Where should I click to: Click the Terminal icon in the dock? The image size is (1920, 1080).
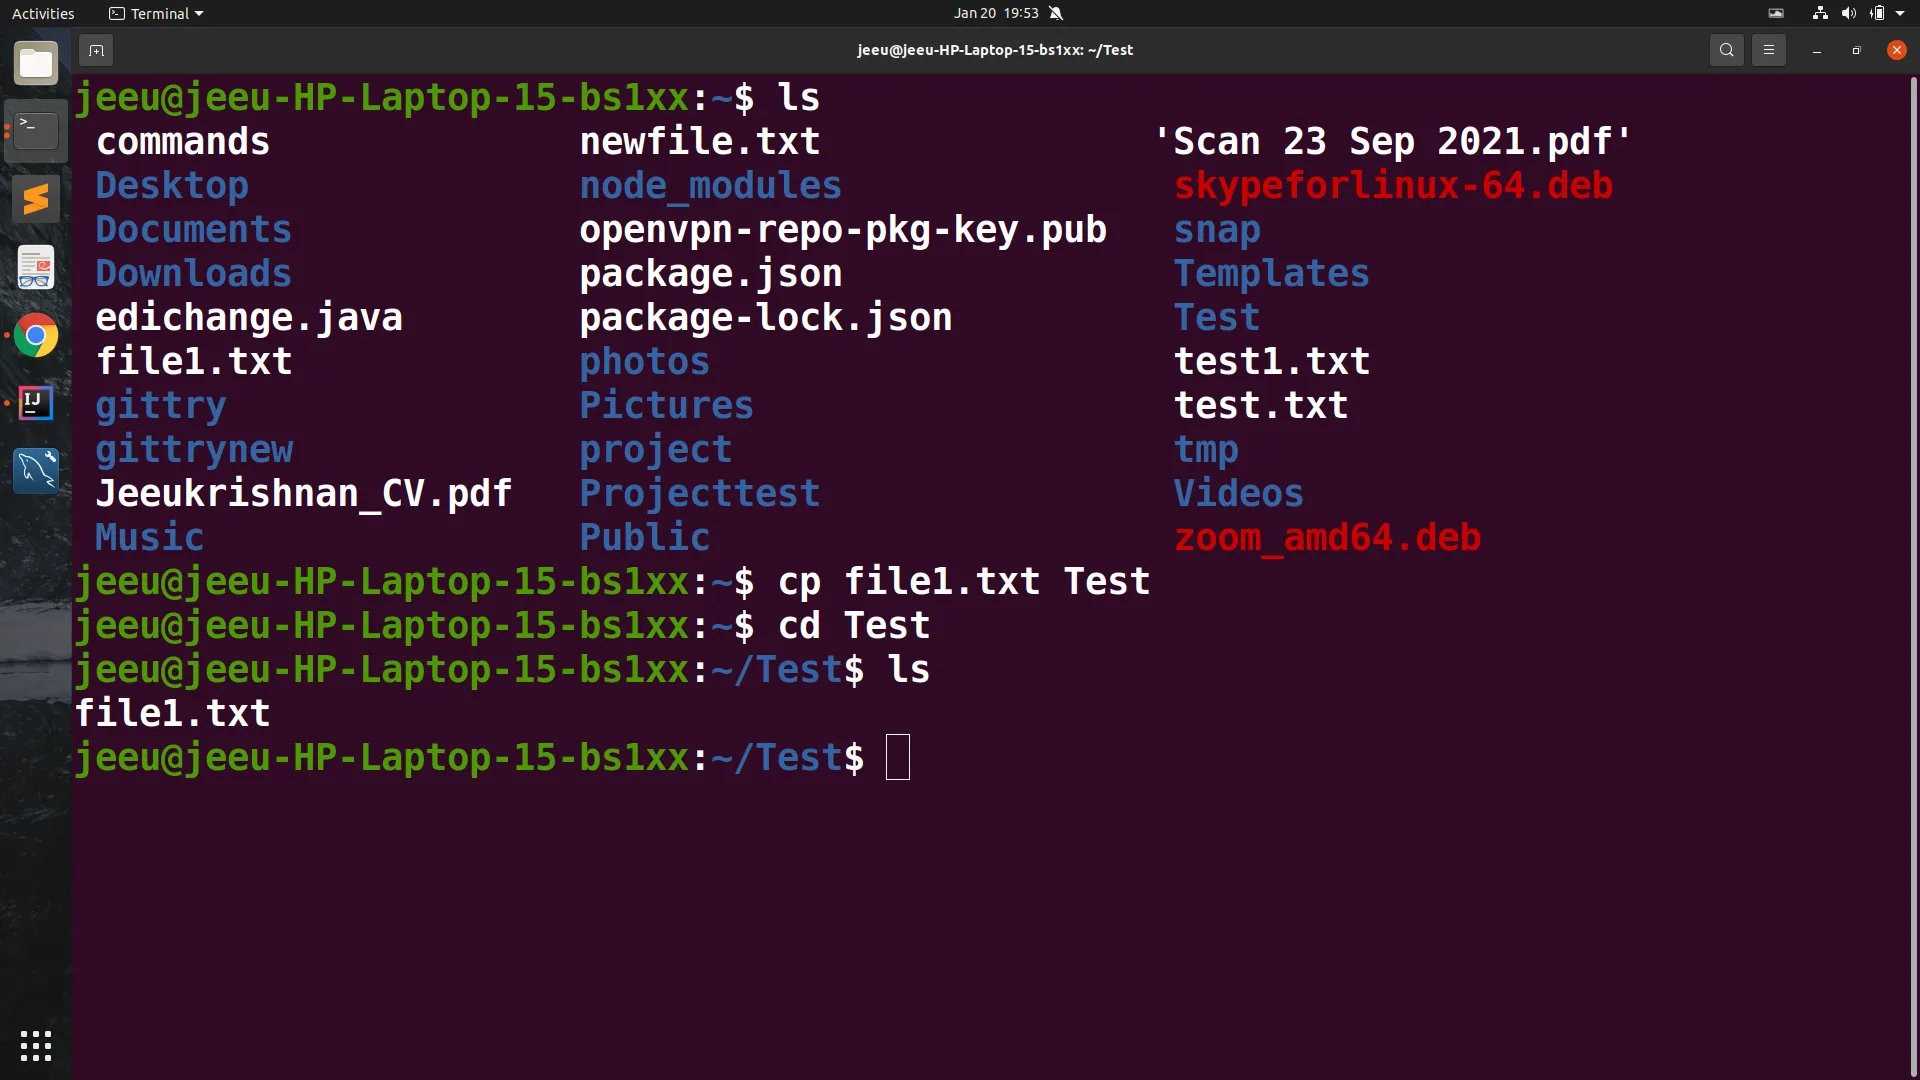[x=36, y=131]
